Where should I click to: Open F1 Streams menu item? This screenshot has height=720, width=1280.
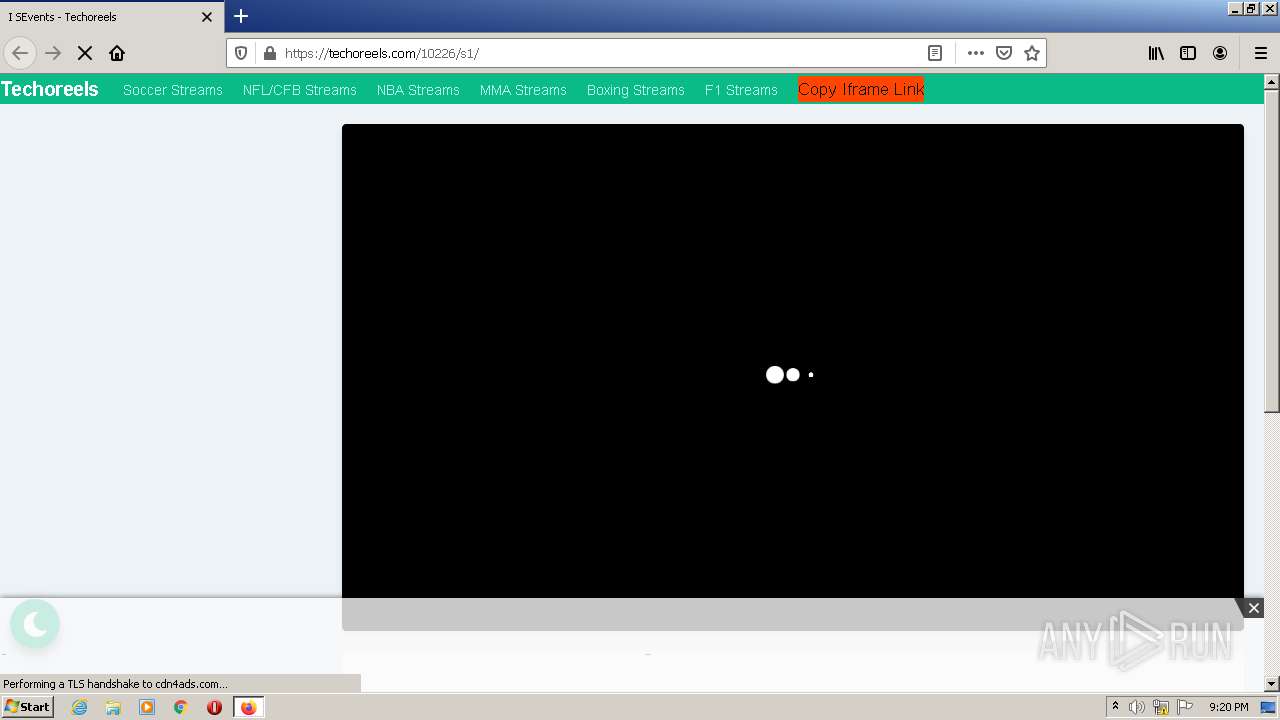[741, 90]
